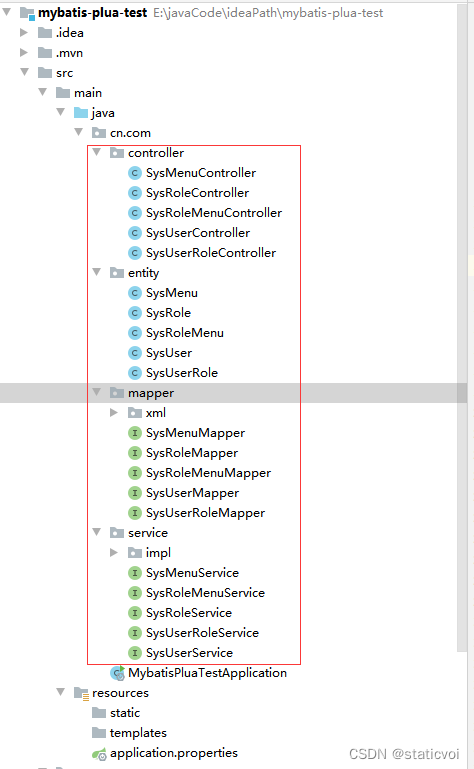Click the SysUserRoleService interface icon
Viewport: 474px width, 769px height.
click(x=134, y=633)
